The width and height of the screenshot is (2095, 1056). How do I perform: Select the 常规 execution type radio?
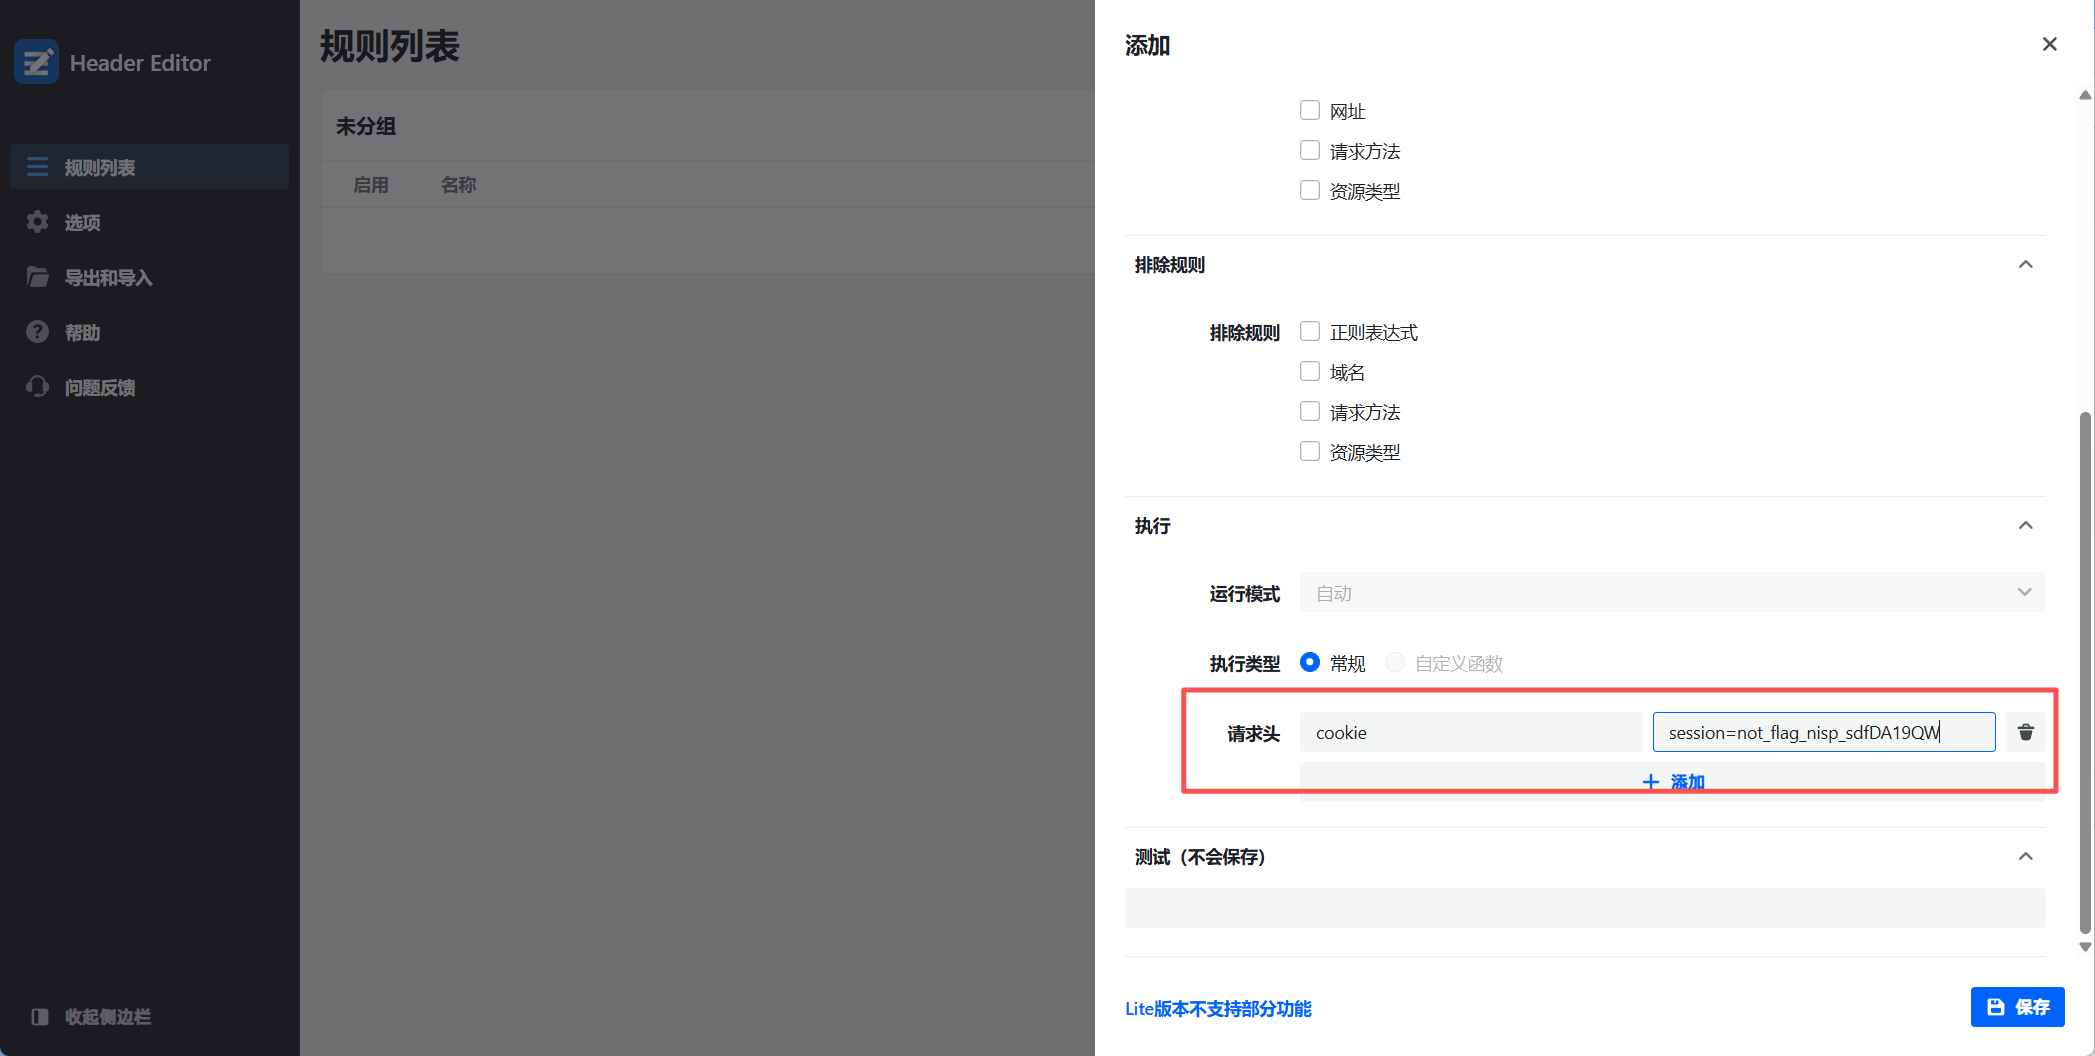[x=1309, y=662]
